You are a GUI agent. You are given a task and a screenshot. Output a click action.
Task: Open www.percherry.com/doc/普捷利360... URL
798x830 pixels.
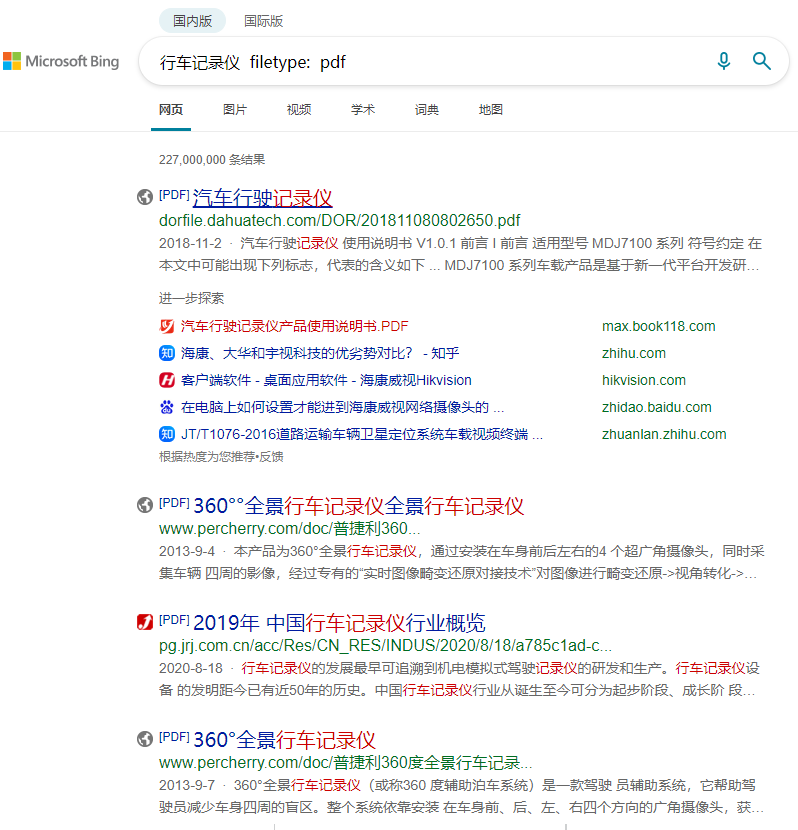(x=289, y=528)
